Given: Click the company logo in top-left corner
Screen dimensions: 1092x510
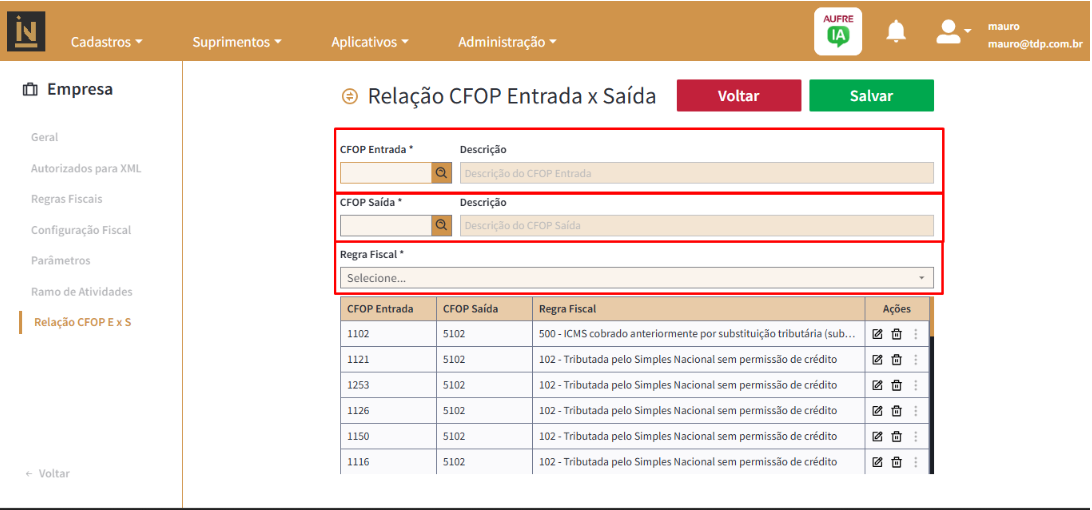Looking at the screenshot, I should click(26, 31).
